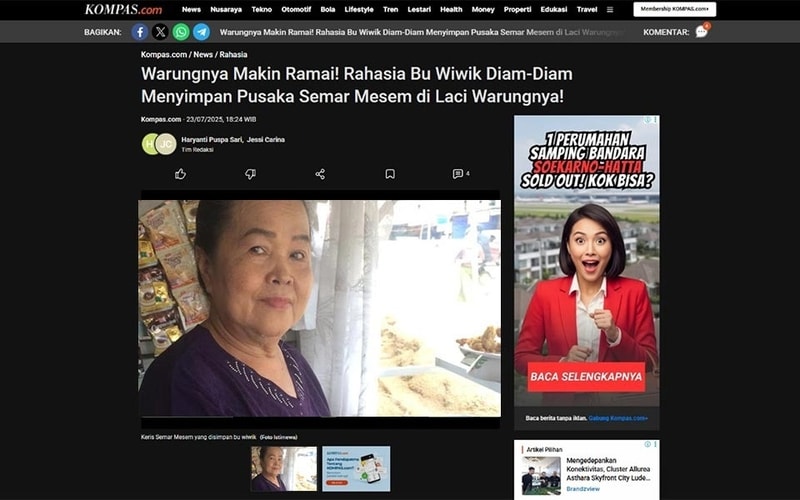Click the share icon below author names
This screenshot has height=500, width=800.
[x=320, y=174]
